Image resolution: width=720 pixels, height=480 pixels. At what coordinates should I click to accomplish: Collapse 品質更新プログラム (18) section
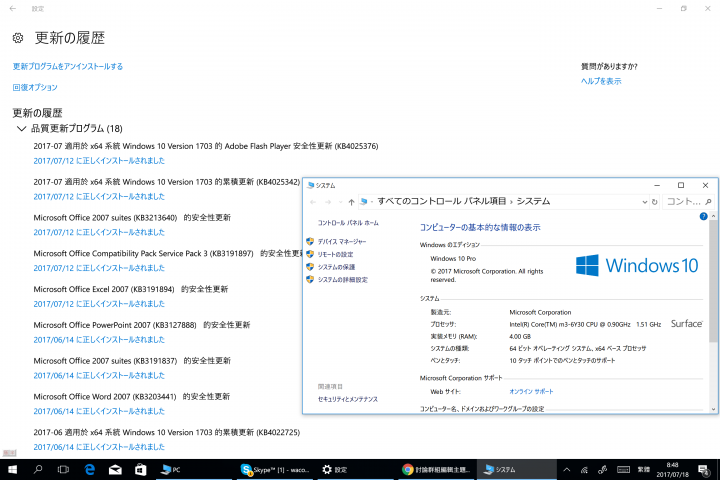pos(21,129)
